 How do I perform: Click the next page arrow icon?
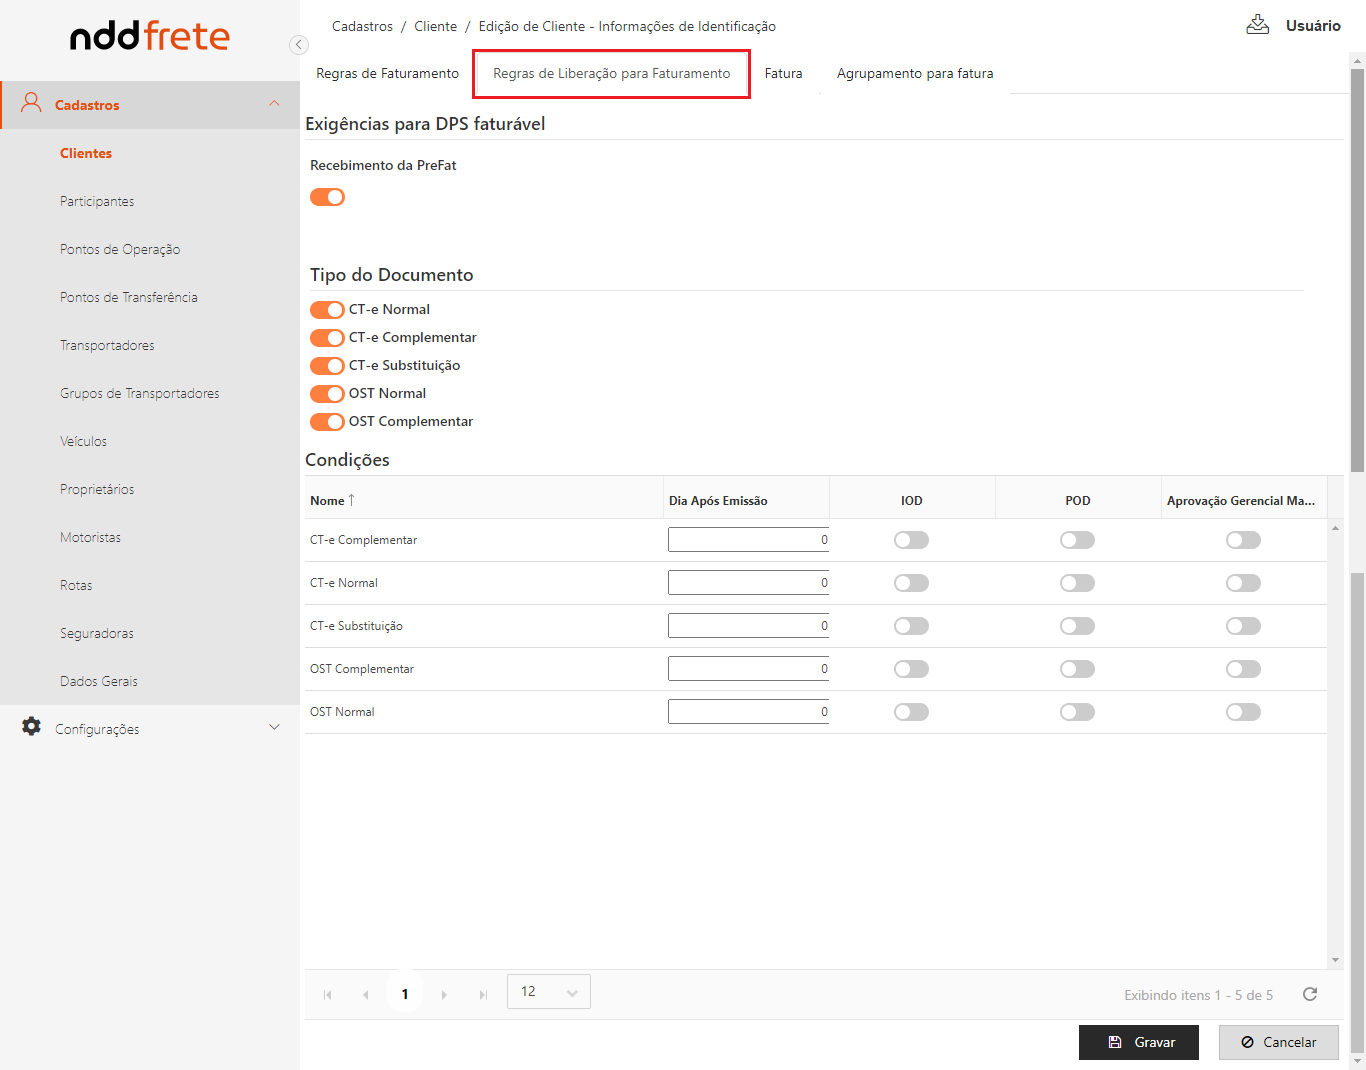point(444,995)
